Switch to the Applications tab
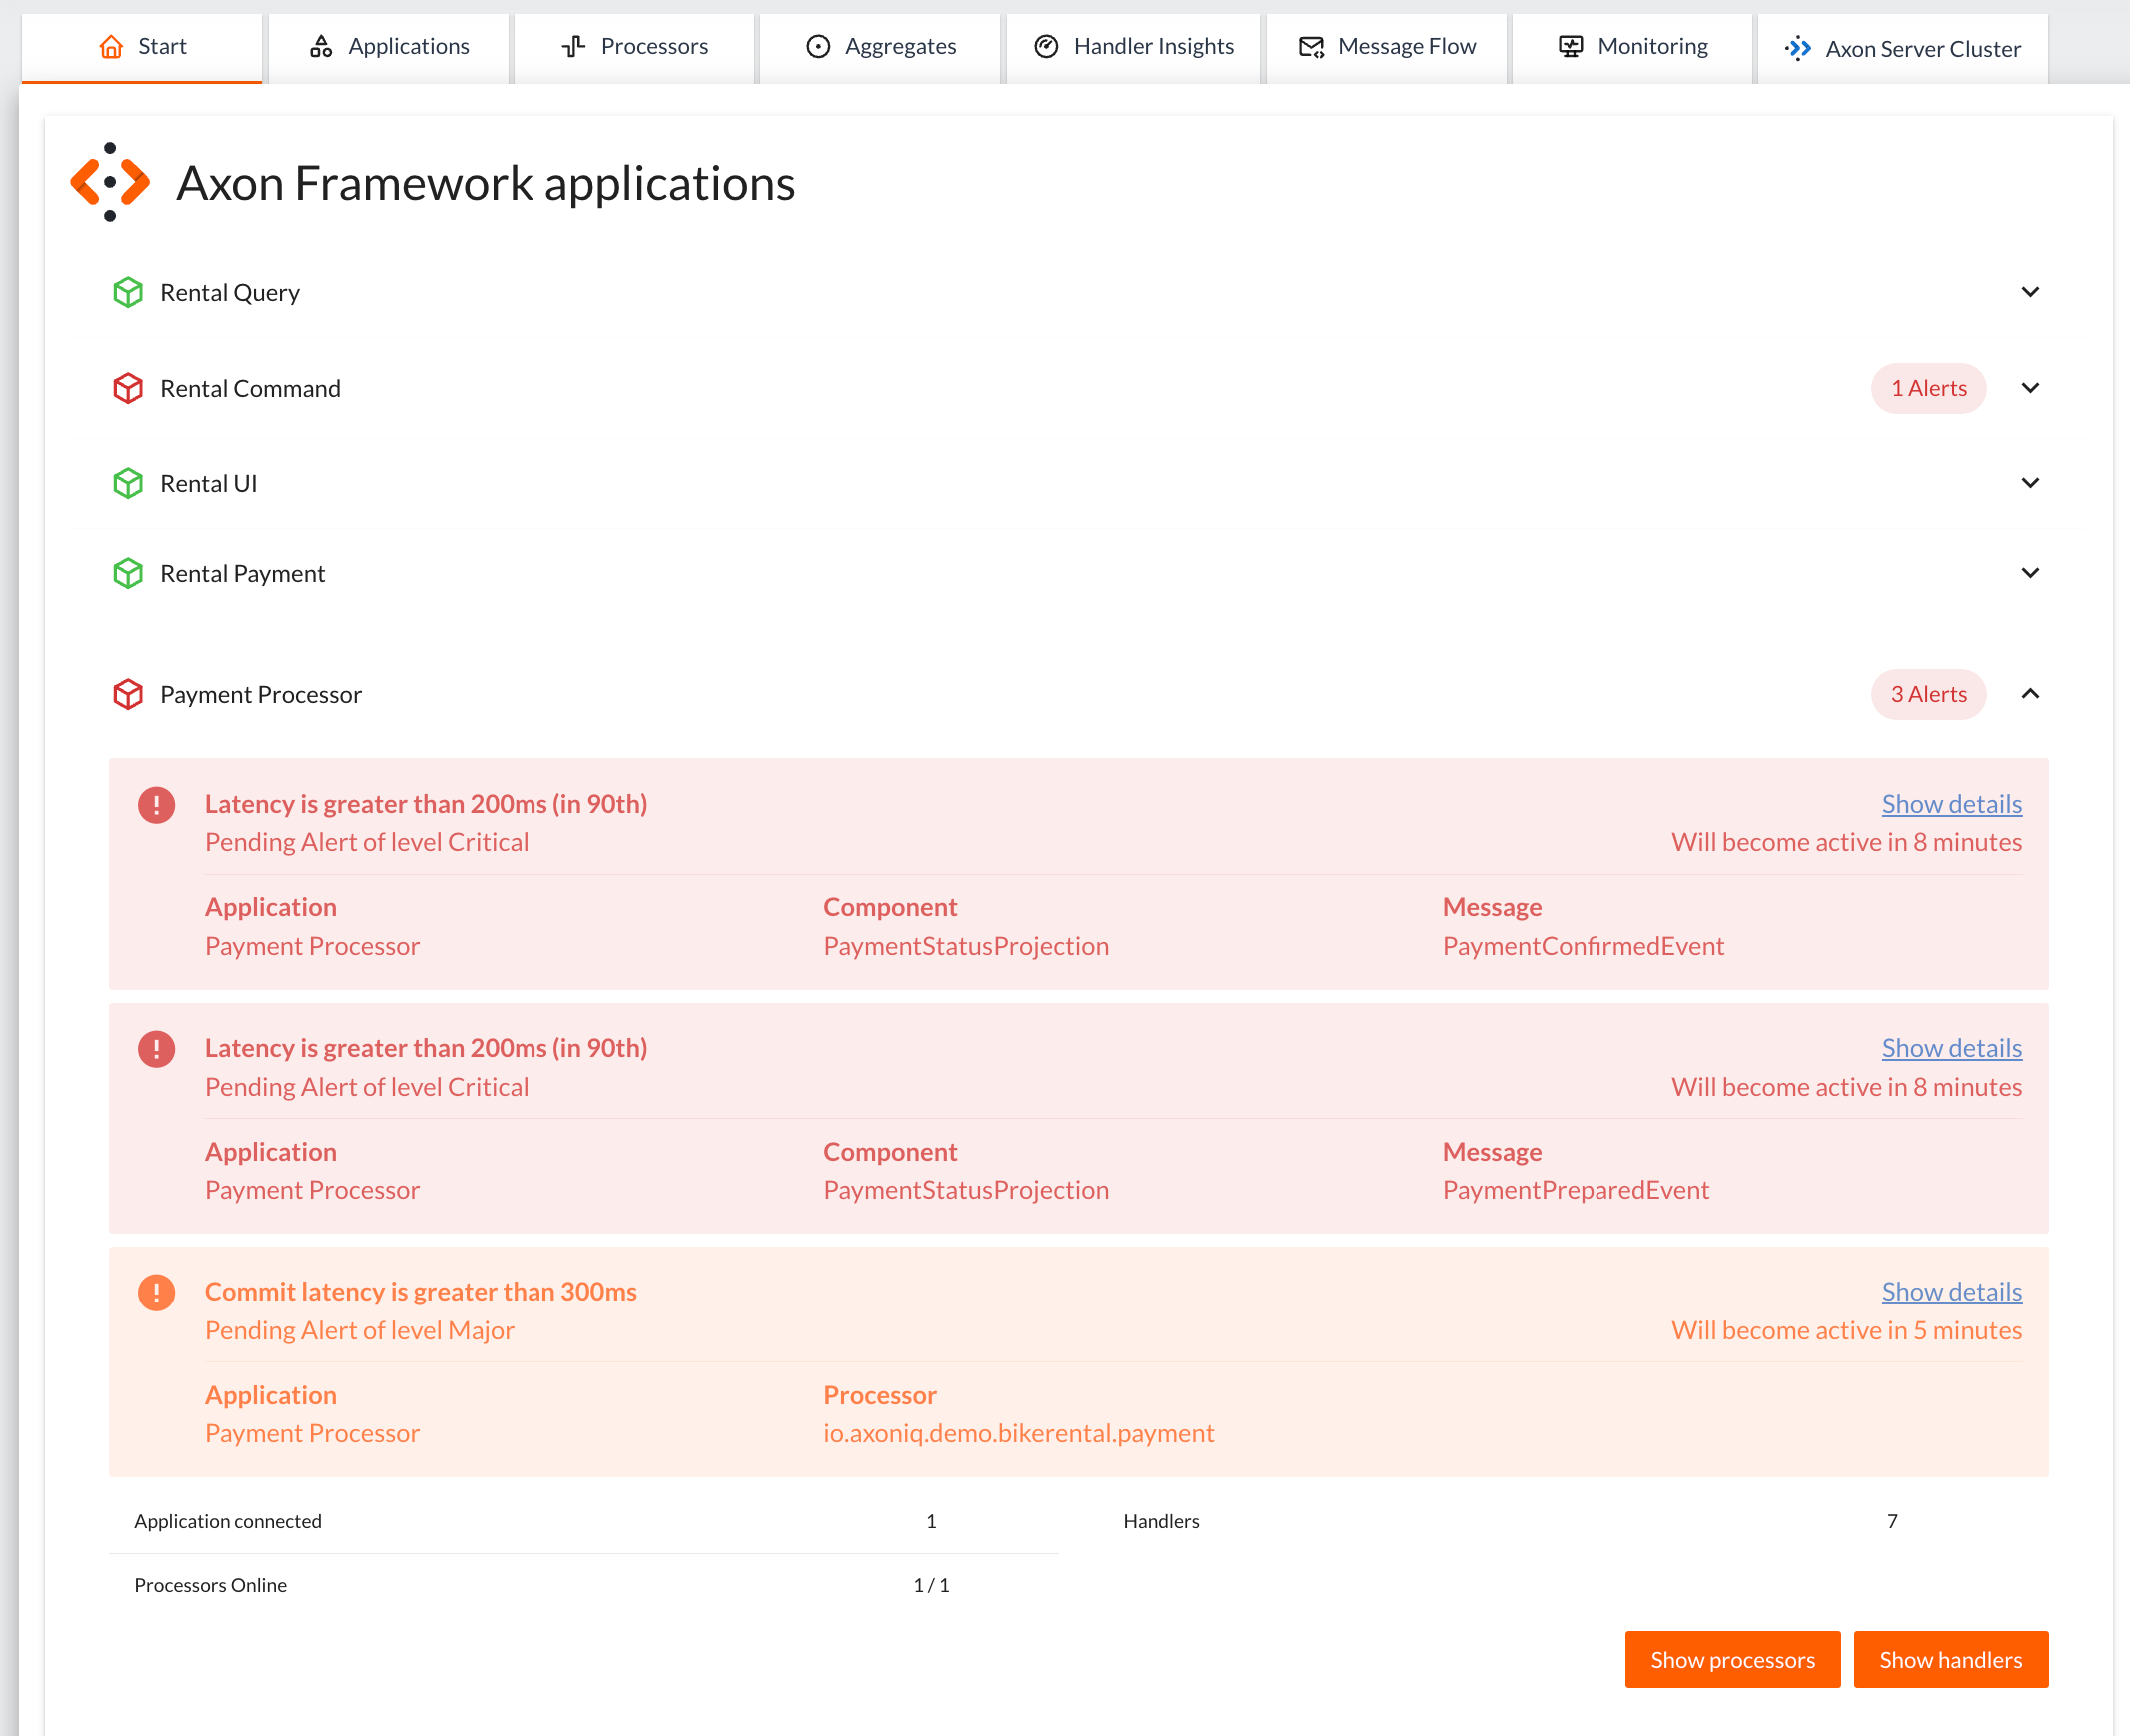Viewport: 2130px width, 1736px height. click(389, 47)
